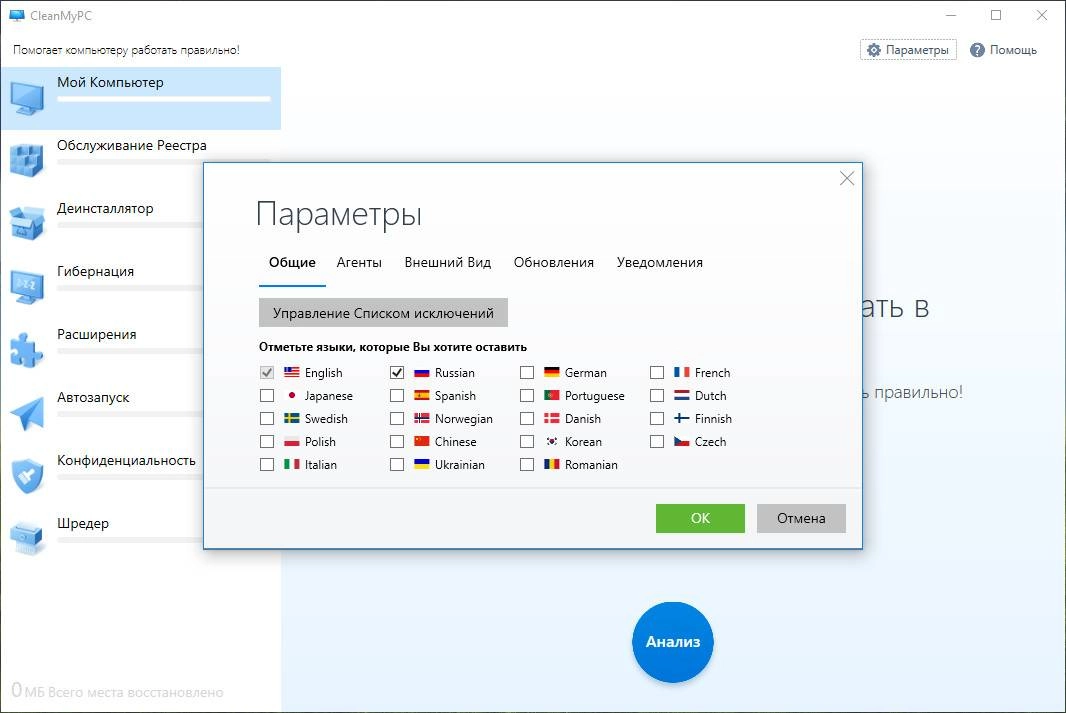Click the Registry Maintenance cubes icon
The image size is (1066, 713).
pyautogui.click(x=27, y=160)
